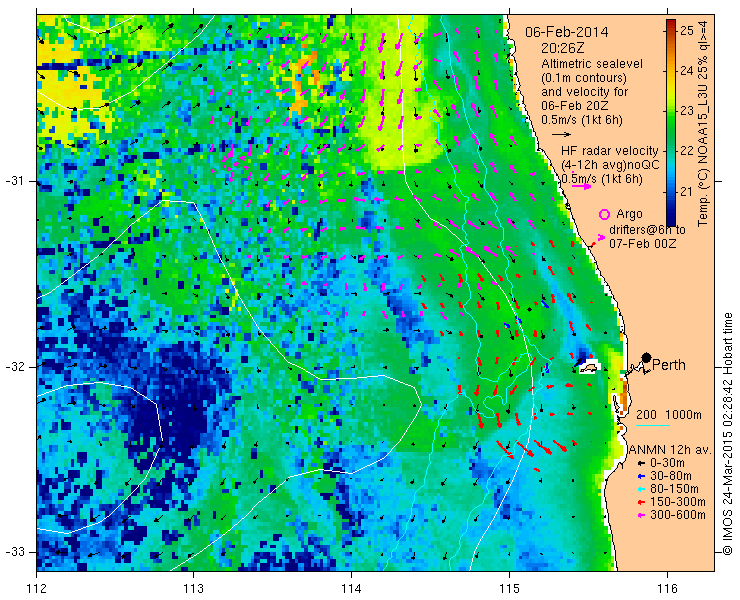Click the white Rottnest Island shape
Image resolution: width=740 pixels, height=600 pixels.
[x=588, y=367]
